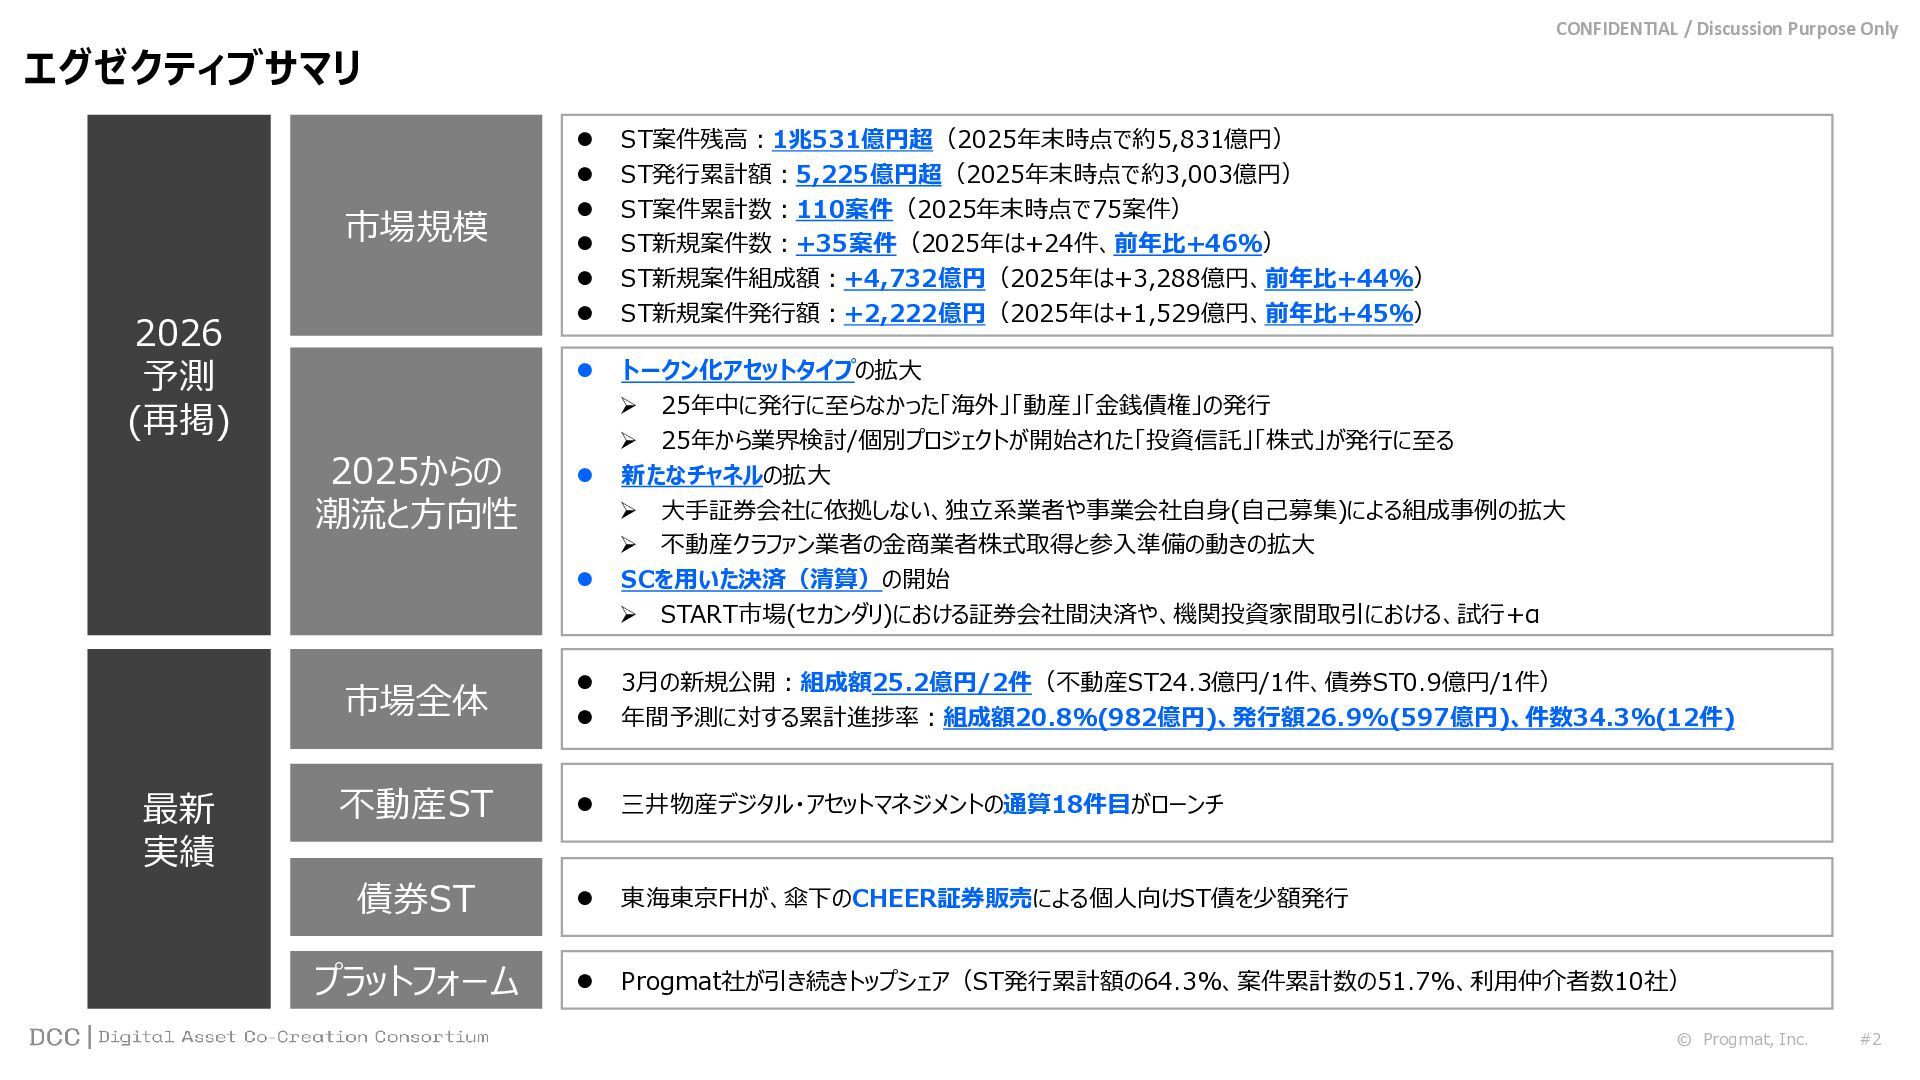Click the トークン化アセットタイプ link

tap(736, 370)
